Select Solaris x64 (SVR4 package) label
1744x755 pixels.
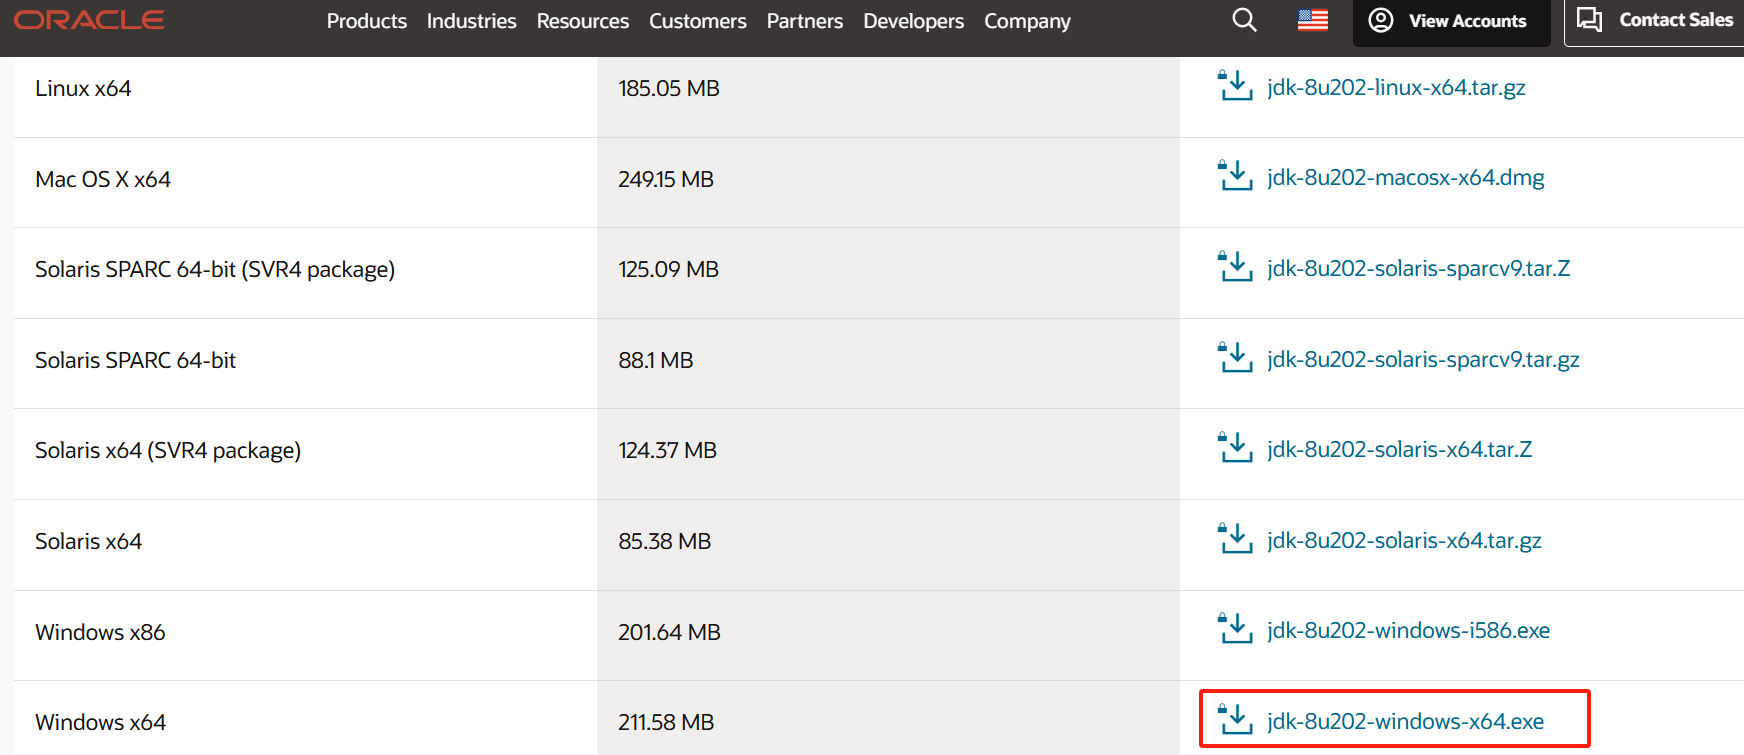(168, 450)
